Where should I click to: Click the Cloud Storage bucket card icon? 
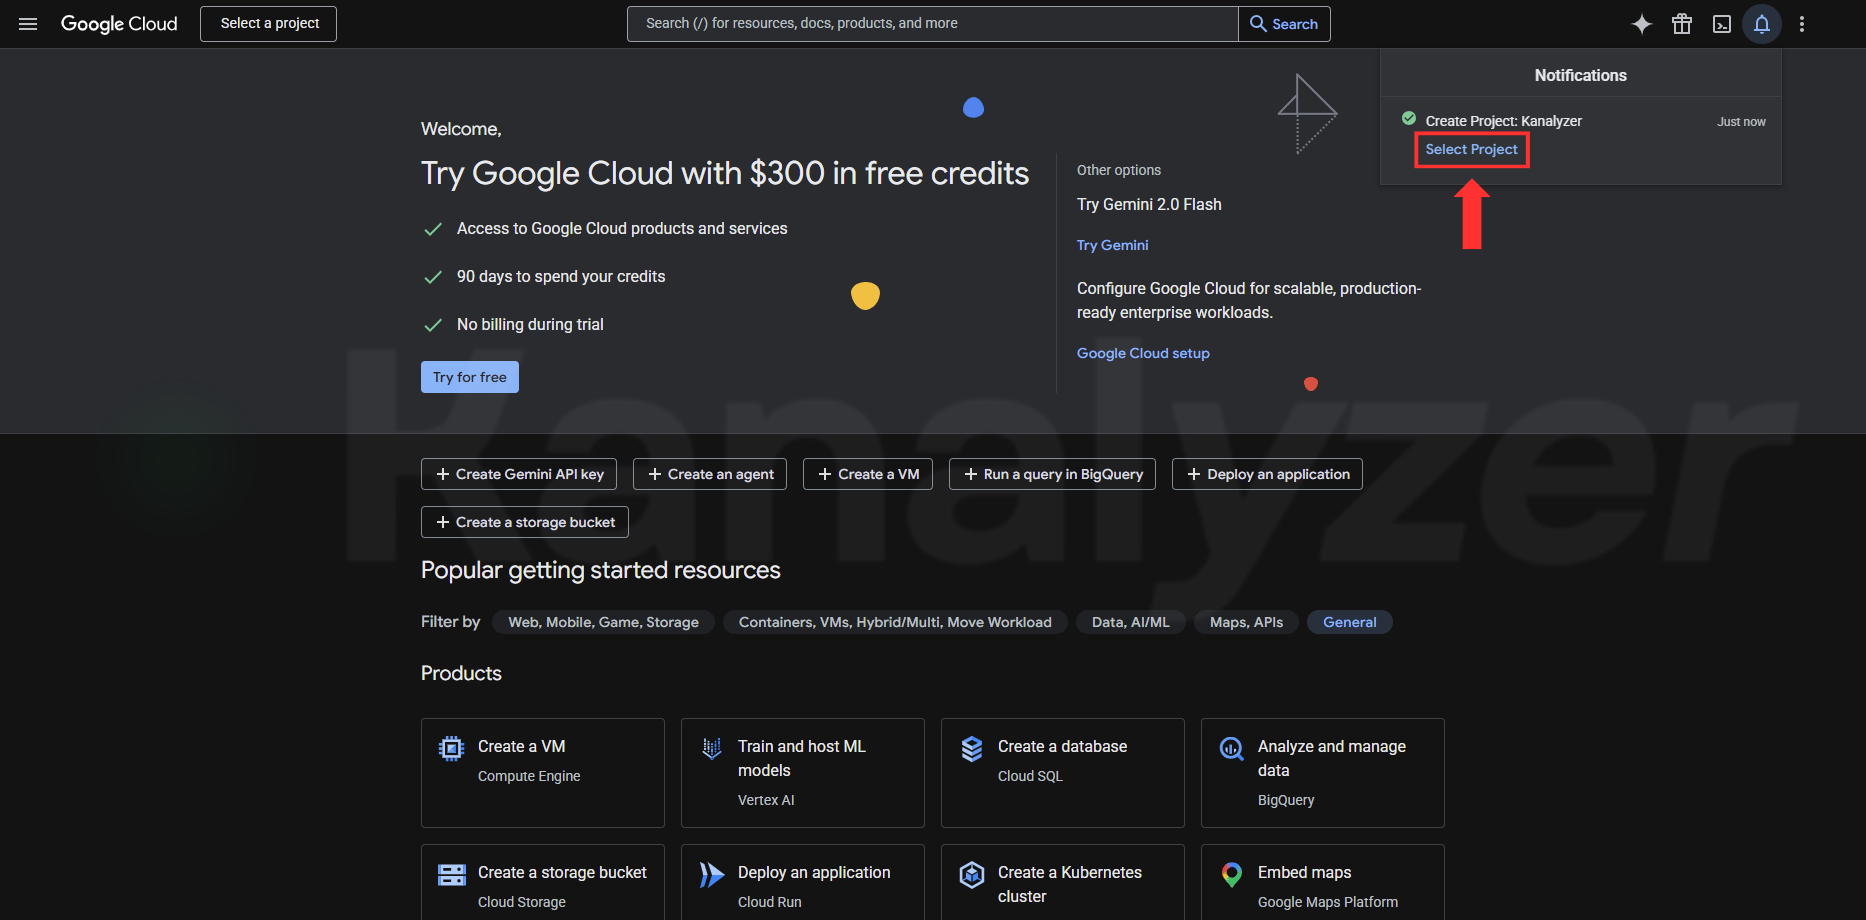click(452, 875)
